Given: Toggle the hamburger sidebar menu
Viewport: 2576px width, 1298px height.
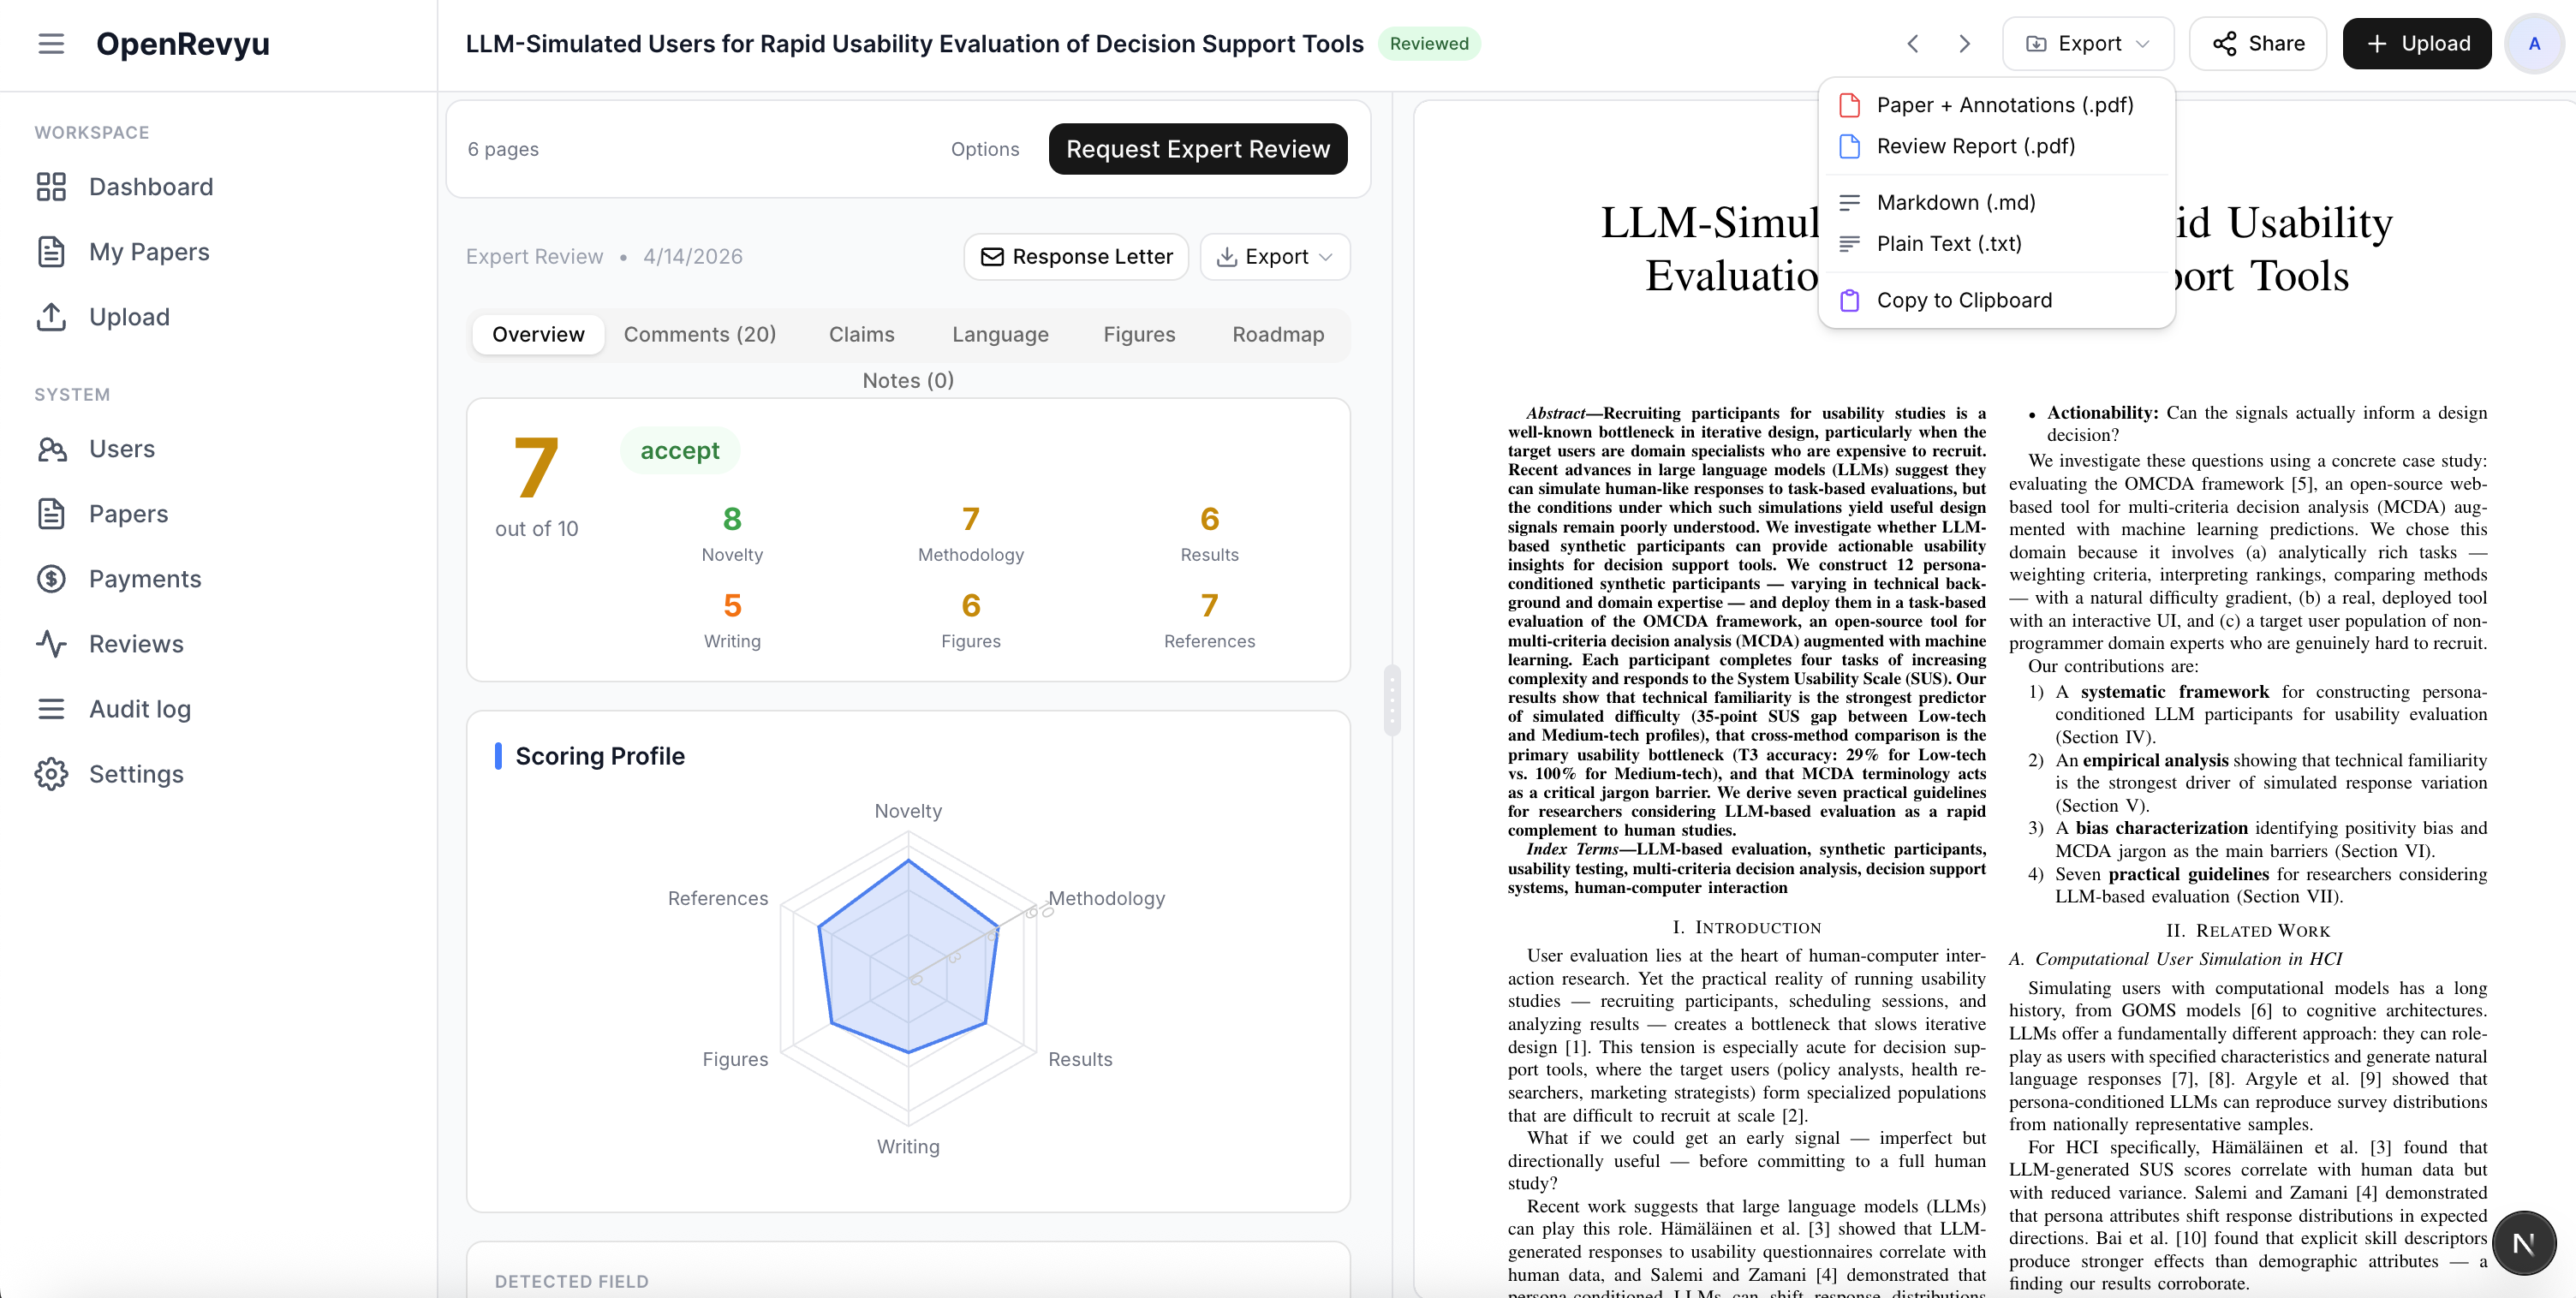Looking at the screenshot, I should tap(51, 44).
